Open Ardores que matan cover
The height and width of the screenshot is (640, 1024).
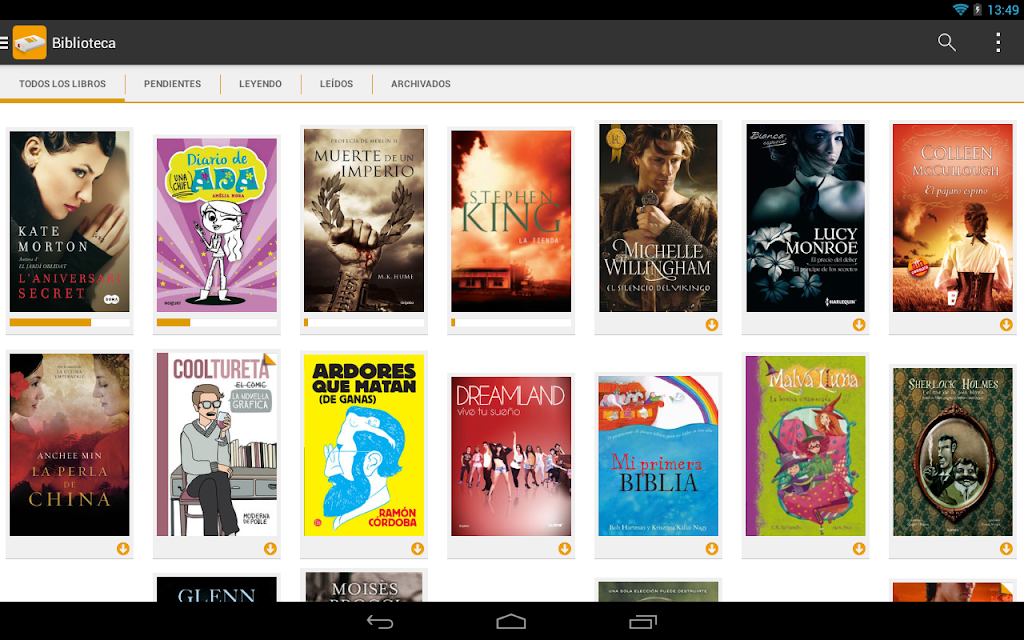click(364, 445)
